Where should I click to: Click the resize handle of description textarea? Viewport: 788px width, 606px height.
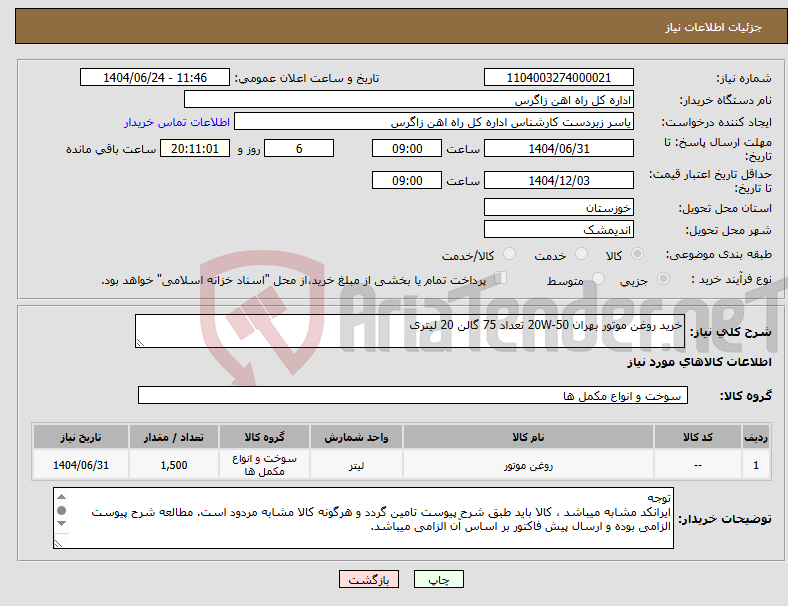click(140, 343)
